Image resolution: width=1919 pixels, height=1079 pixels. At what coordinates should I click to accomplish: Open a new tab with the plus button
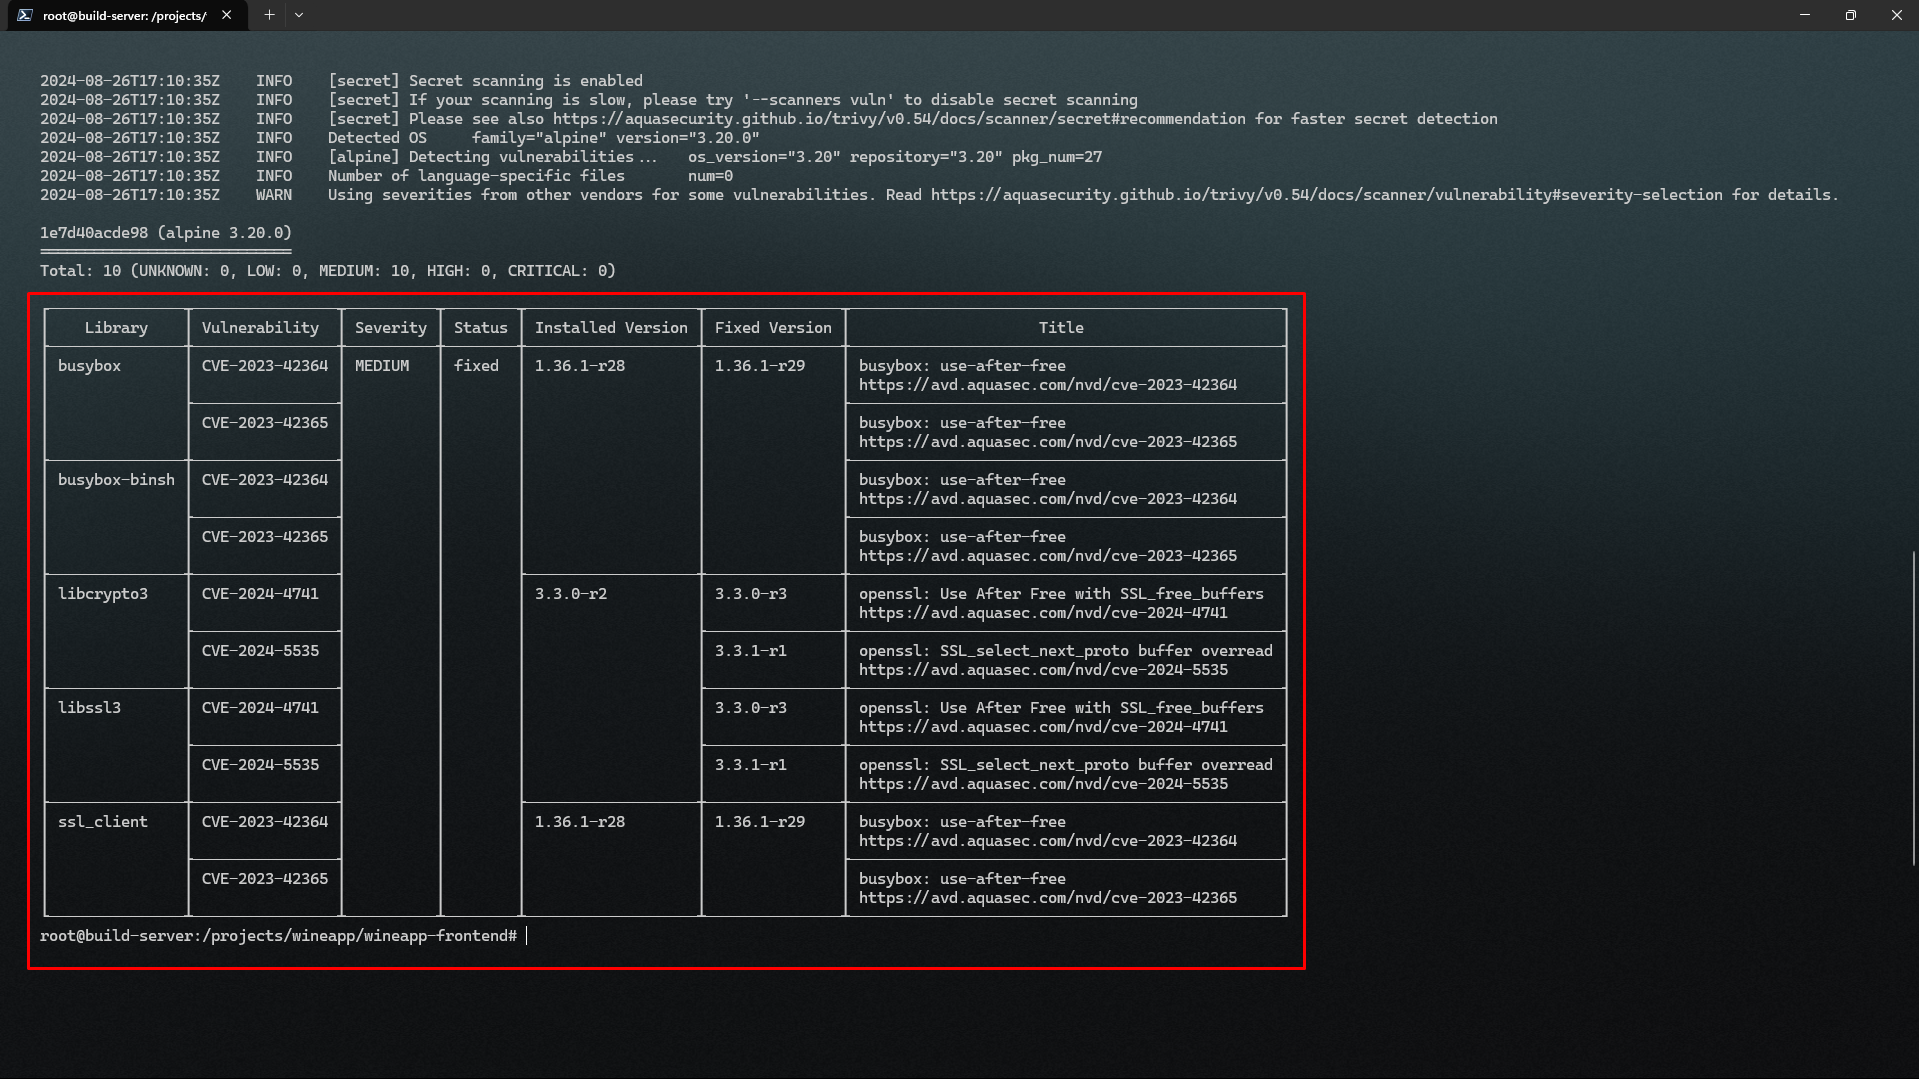click(269, 15)
